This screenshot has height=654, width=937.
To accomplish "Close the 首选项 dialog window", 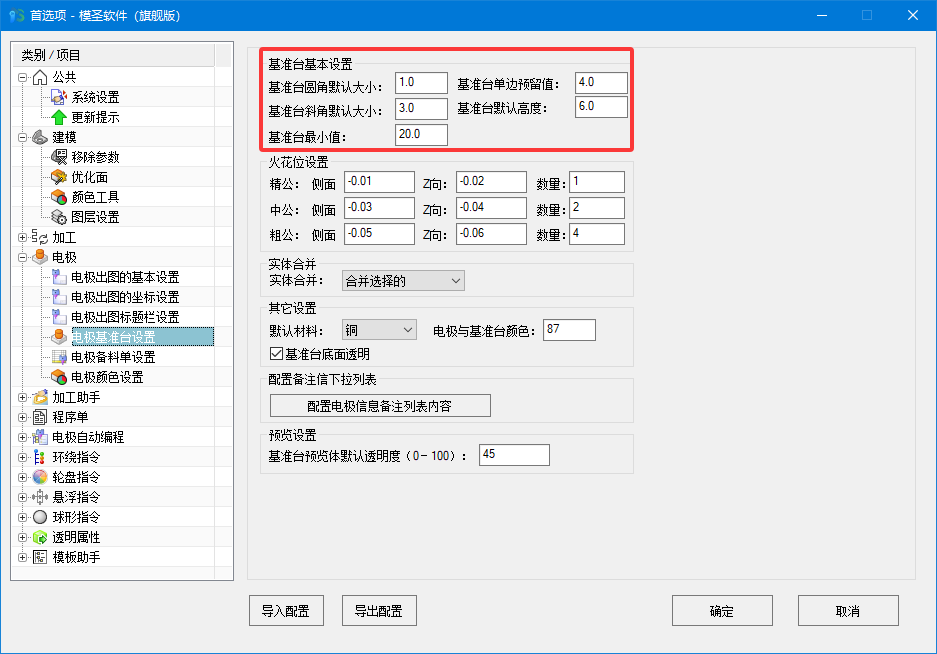I will click(x=912, y=16).
